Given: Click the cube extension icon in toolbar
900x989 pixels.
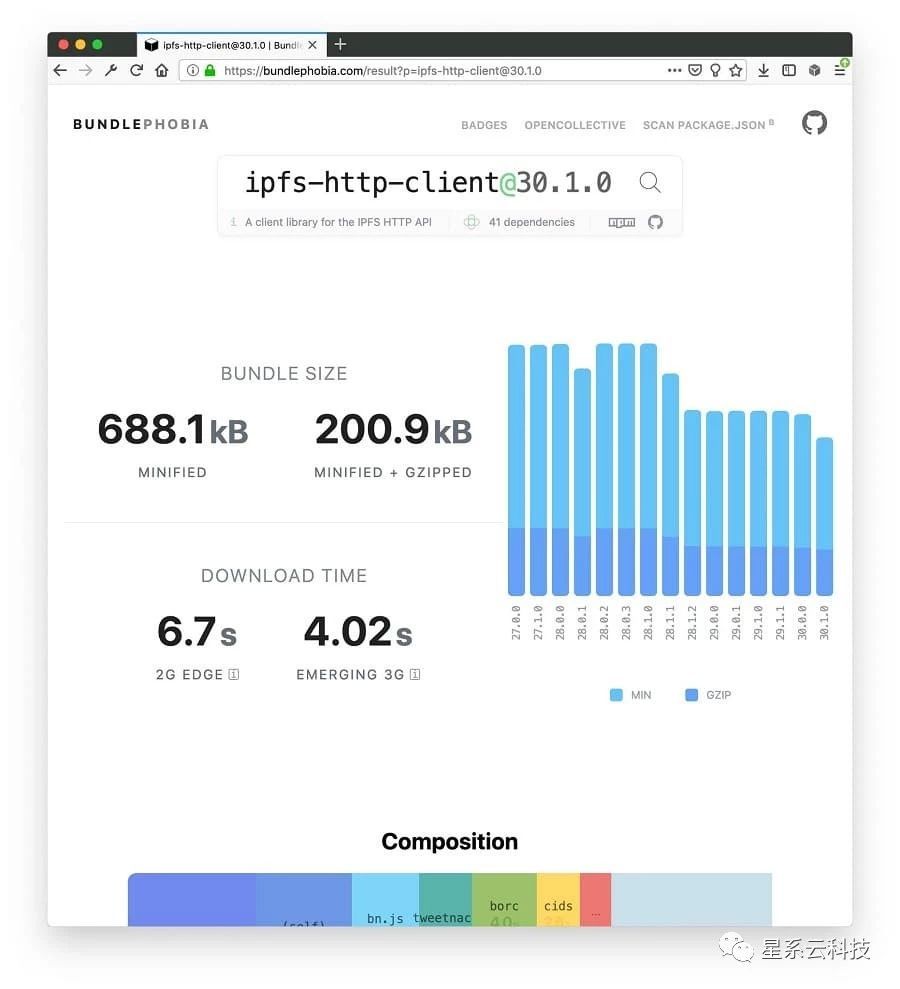Looking at the screenshot, I should pyautogui.click(x=814, y=71).
